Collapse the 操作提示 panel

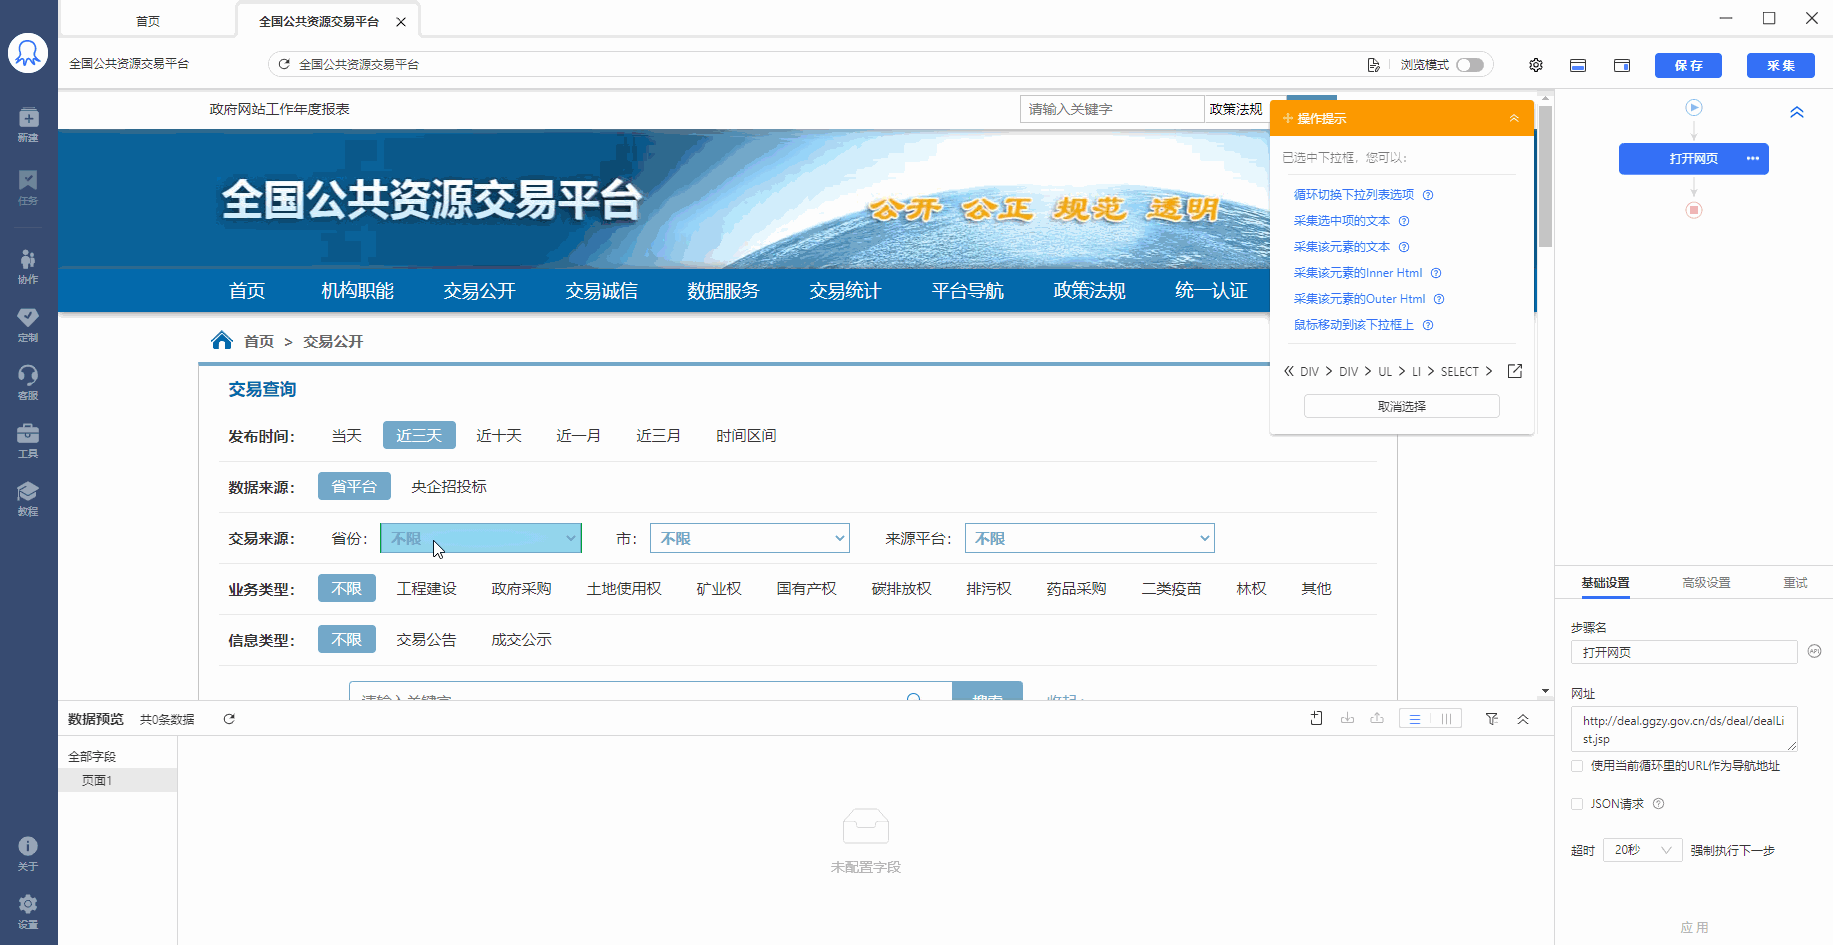pos(1514,118)
